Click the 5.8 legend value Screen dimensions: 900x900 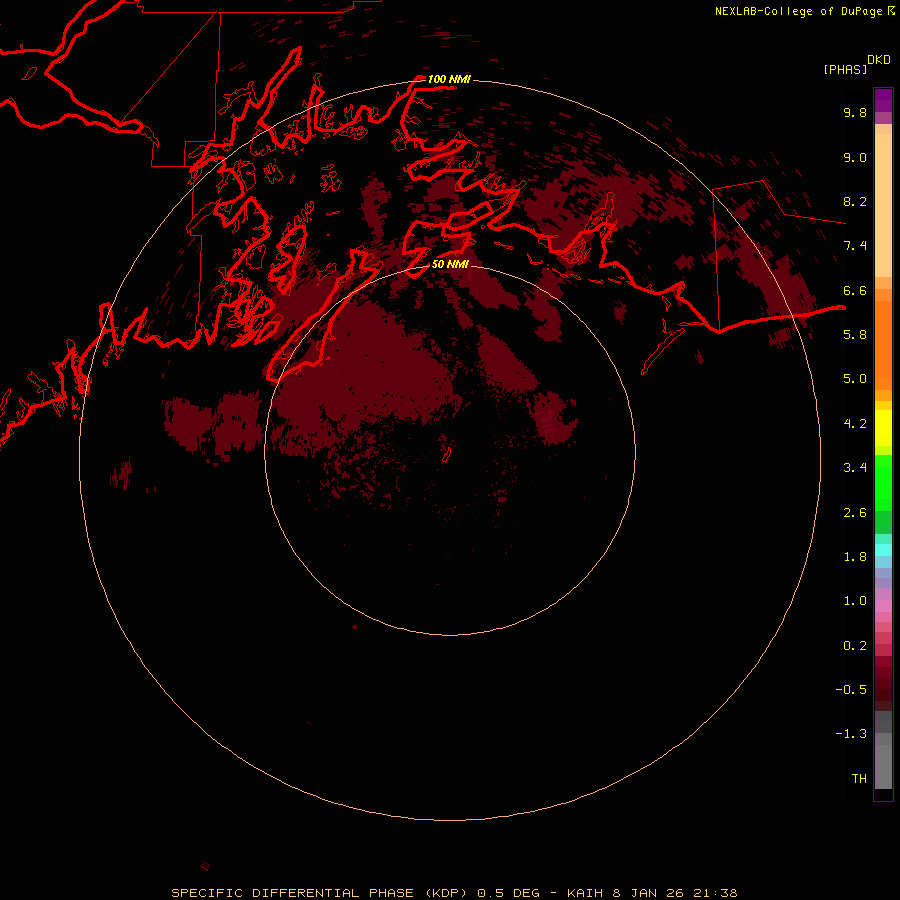coord(855,334)
